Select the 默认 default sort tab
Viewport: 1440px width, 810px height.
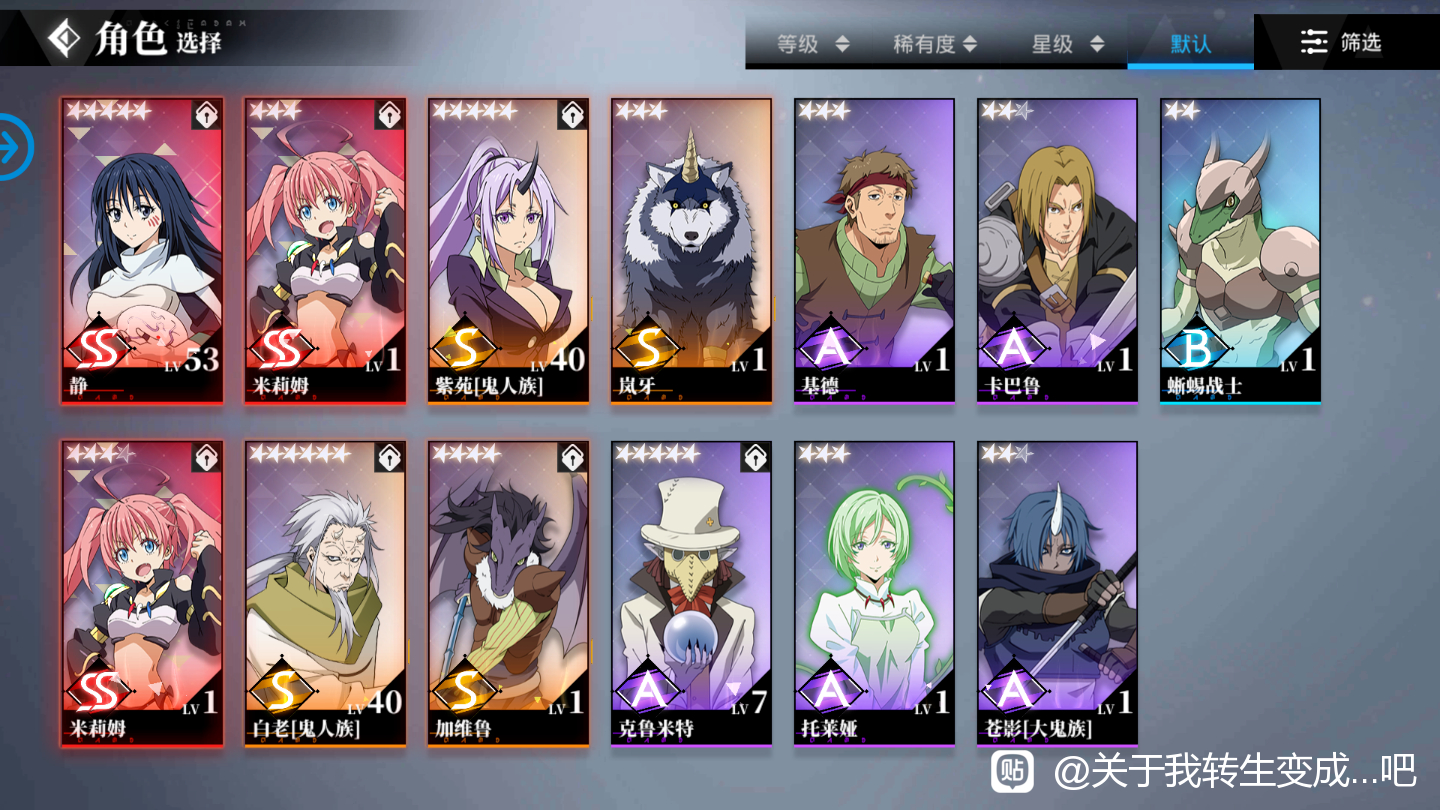click(x=1190, y=44)
